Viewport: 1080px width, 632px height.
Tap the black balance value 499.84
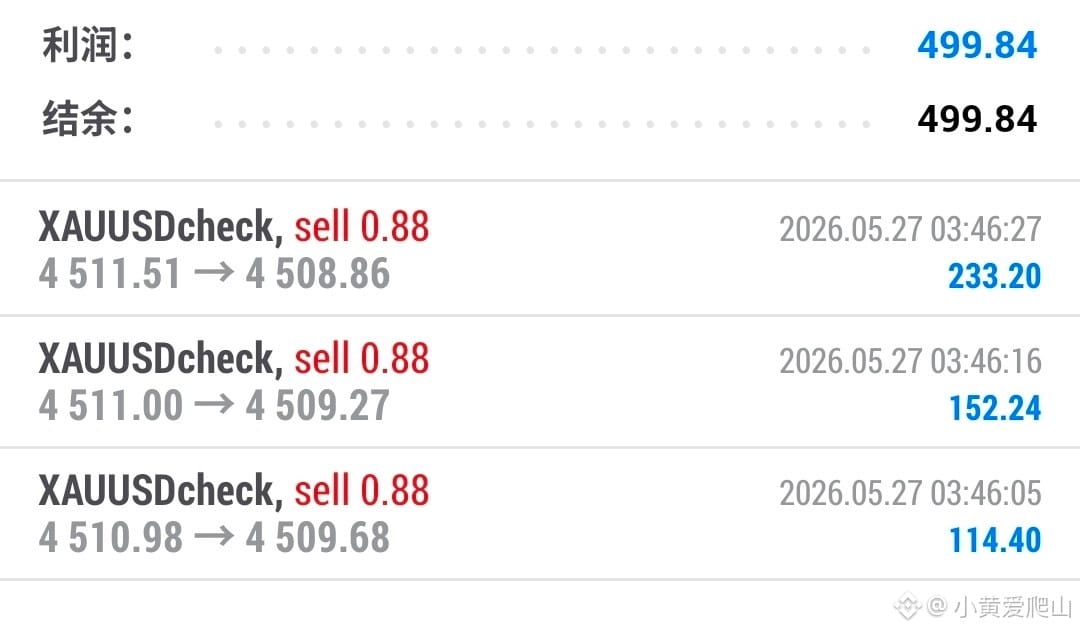point(977,119)
